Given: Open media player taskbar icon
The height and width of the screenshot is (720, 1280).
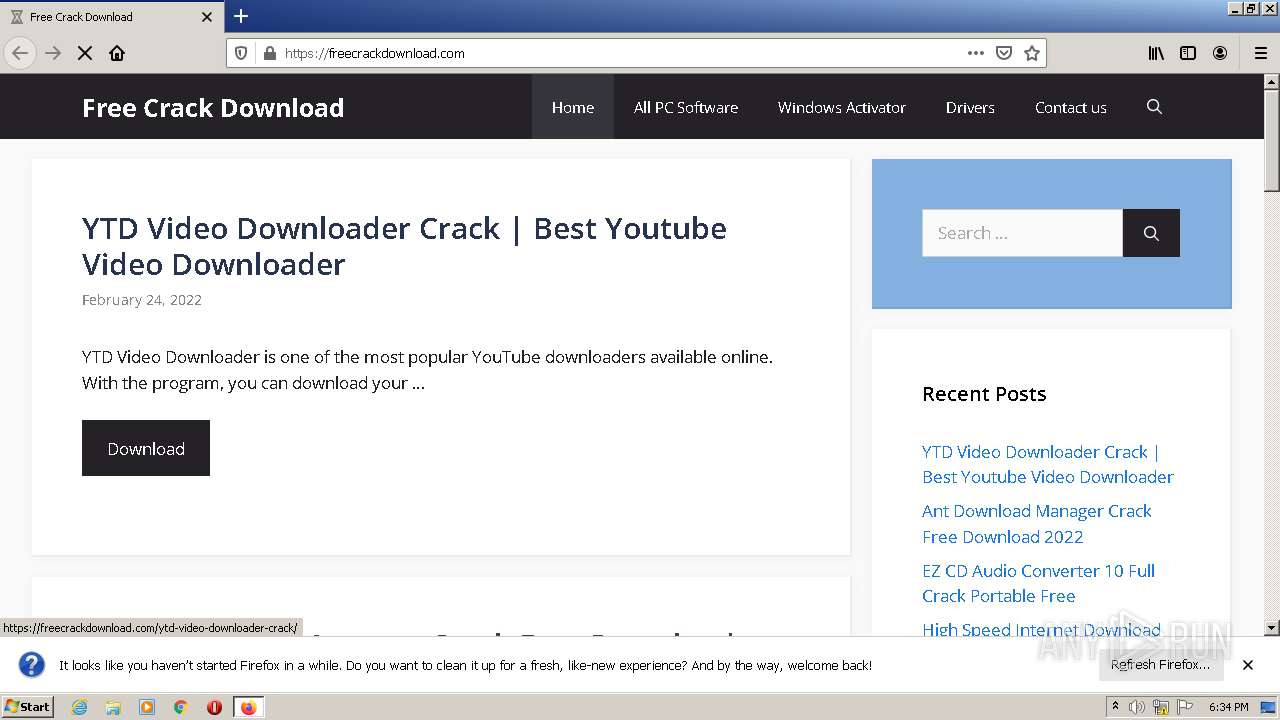Looking at the screenshot, I should [147, 707].
